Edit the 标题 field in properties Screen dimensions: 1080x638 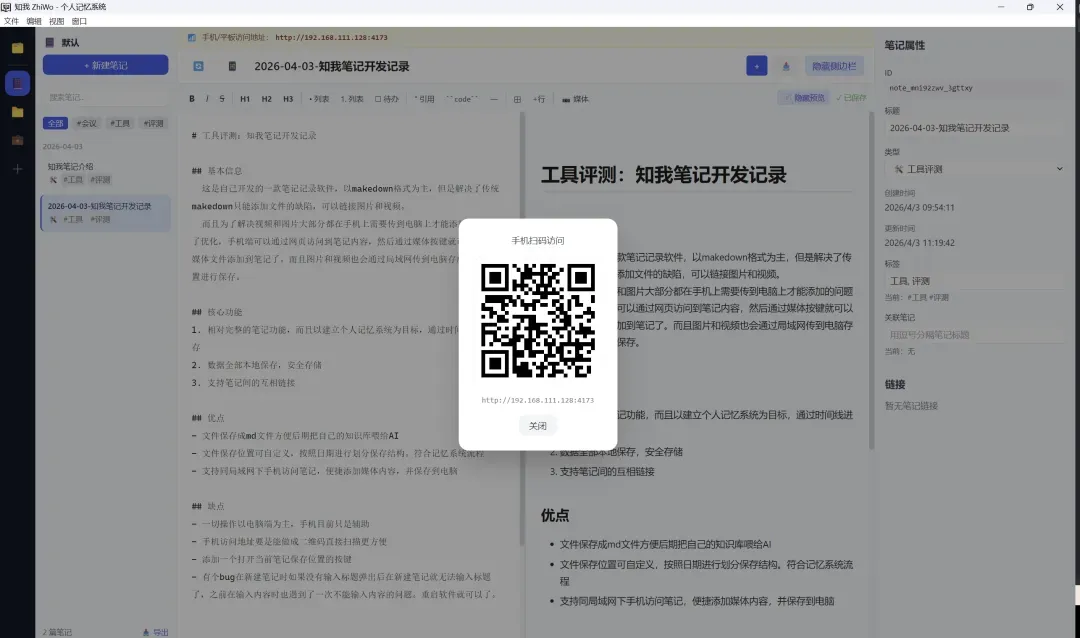(974, 128)
